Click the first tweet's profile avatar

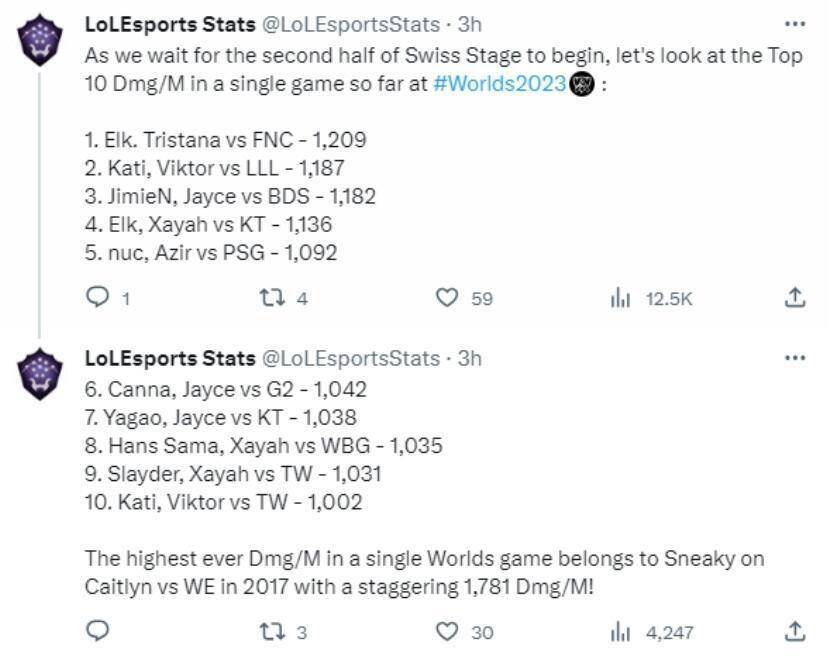click(x=40, y=40)
